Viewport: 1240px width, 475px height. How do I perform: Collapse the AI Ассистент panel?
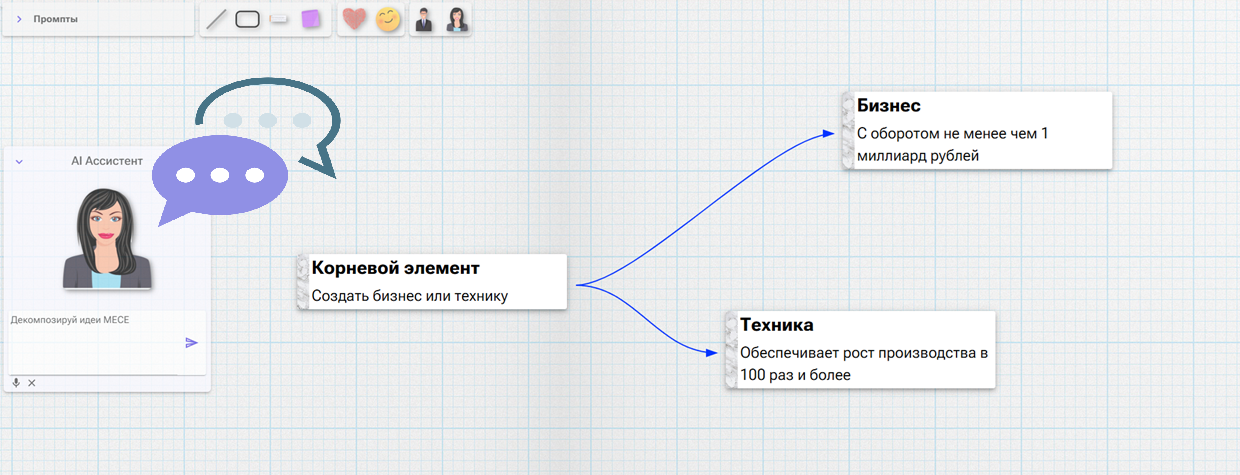(19, 161)
